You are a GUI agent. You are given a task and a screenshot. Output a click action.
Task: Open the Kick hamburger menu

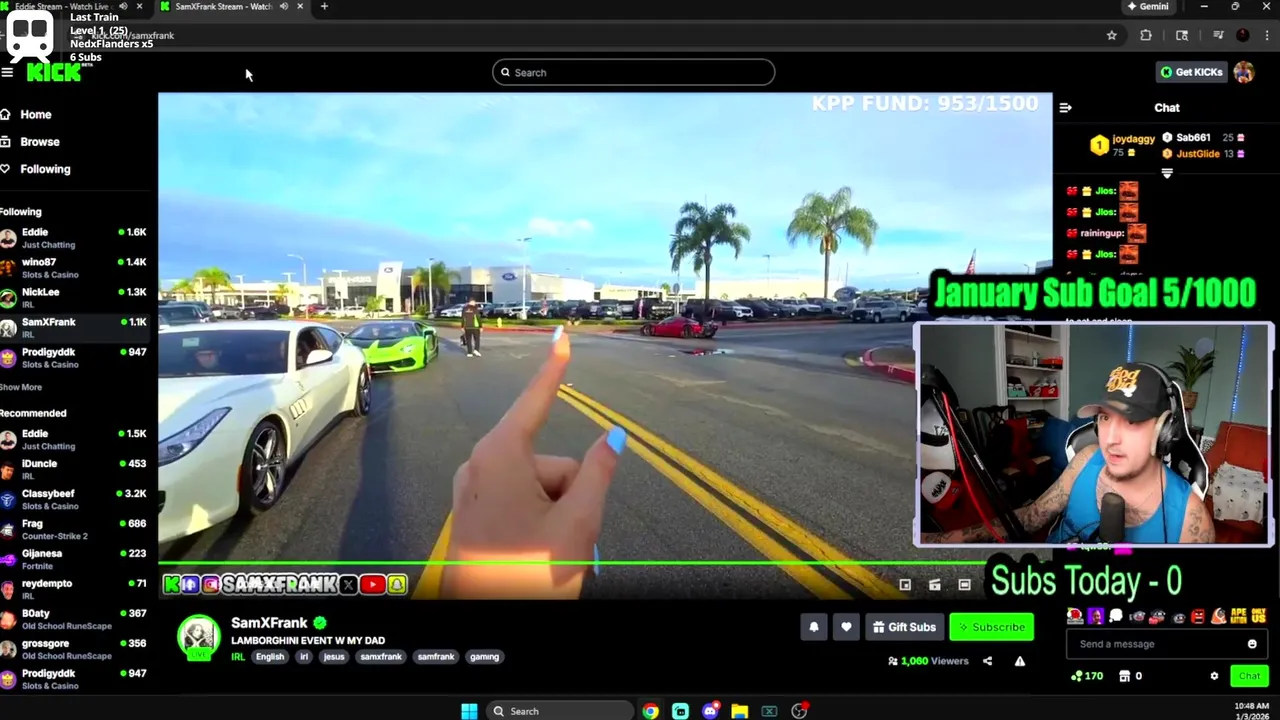(7, 72)
